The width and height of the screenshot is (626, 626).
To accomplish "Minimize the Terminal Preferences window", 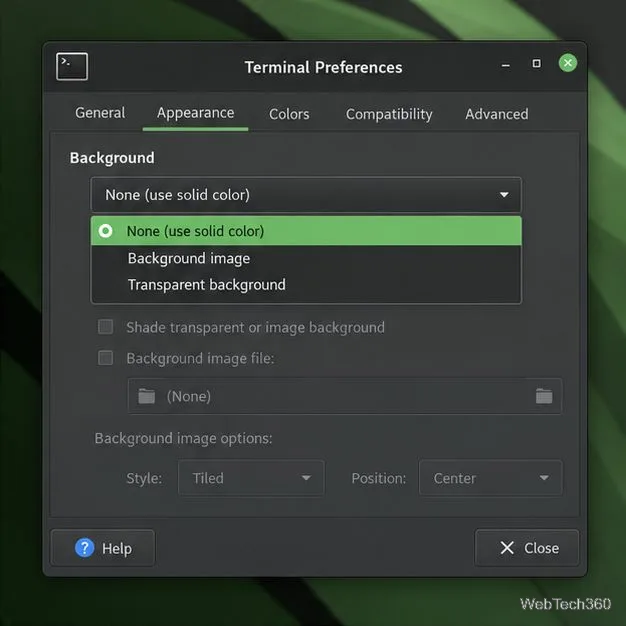I will pos(505,65).
